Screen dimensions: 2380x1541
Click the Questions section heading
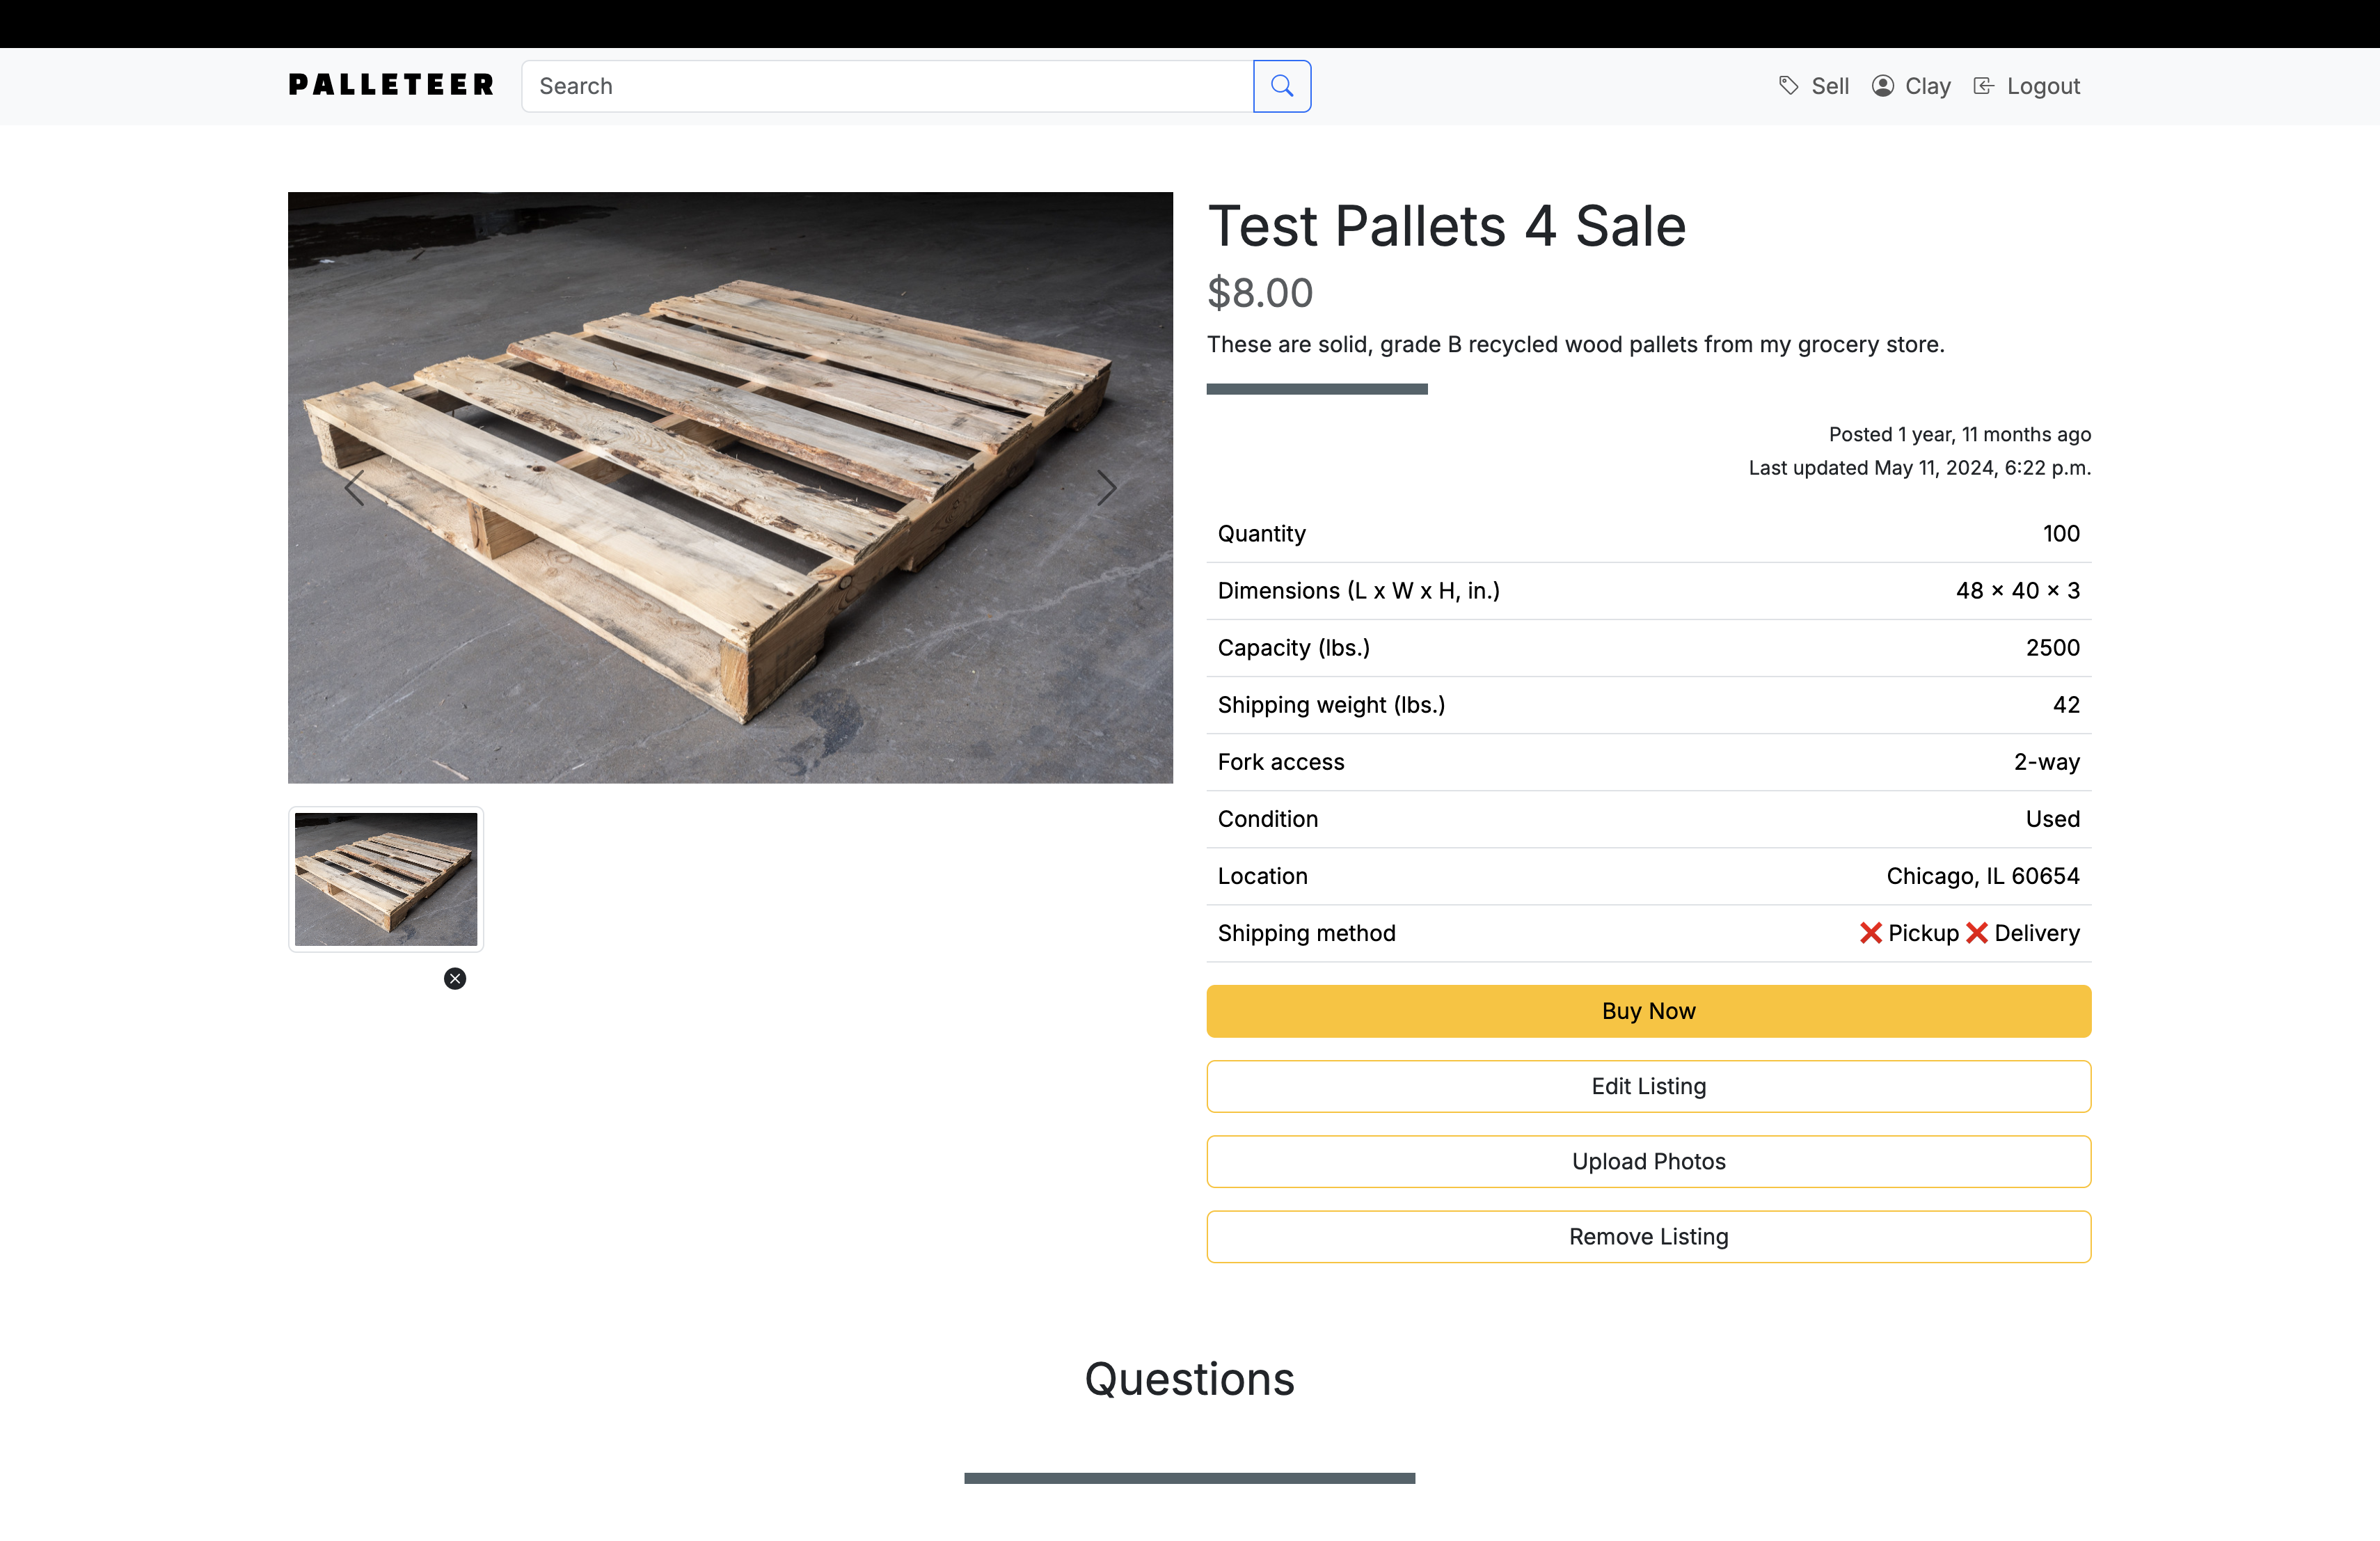click(1189, 1379)
